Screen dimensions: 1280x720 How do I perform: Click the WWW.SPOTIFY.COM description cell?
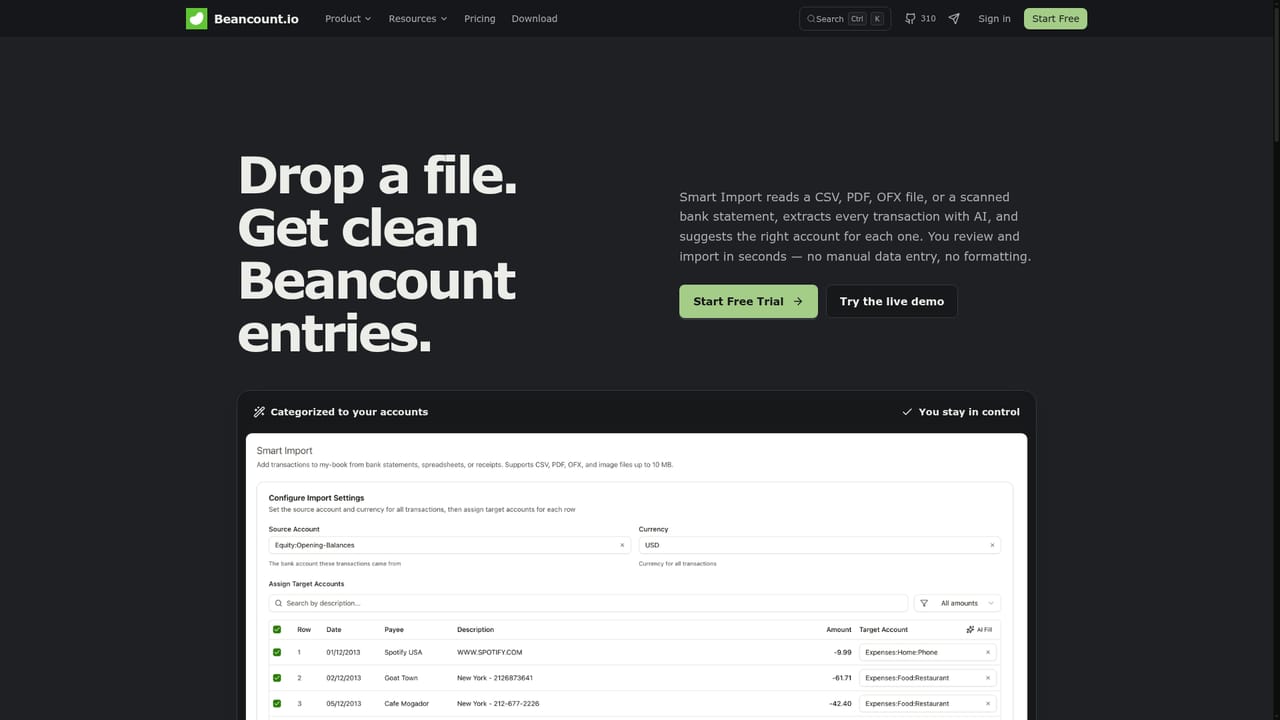pos(490,652)
